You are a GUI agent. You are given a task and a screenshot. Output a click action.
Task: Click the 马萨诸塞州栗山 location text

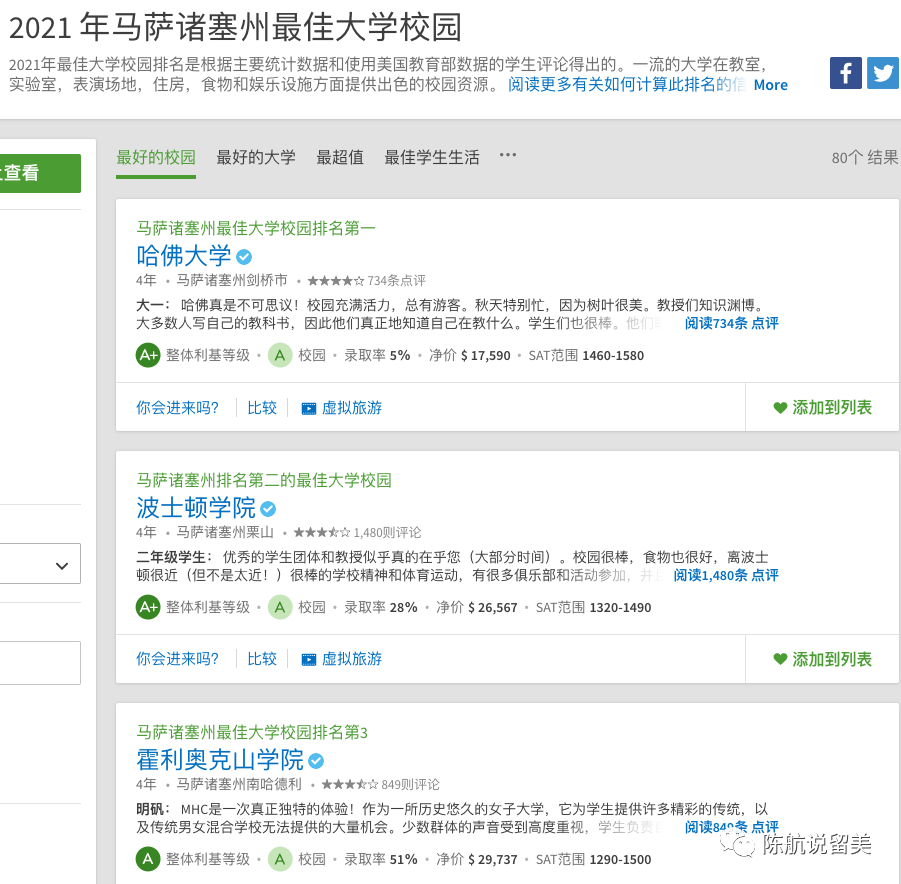(x=225, y=532)
